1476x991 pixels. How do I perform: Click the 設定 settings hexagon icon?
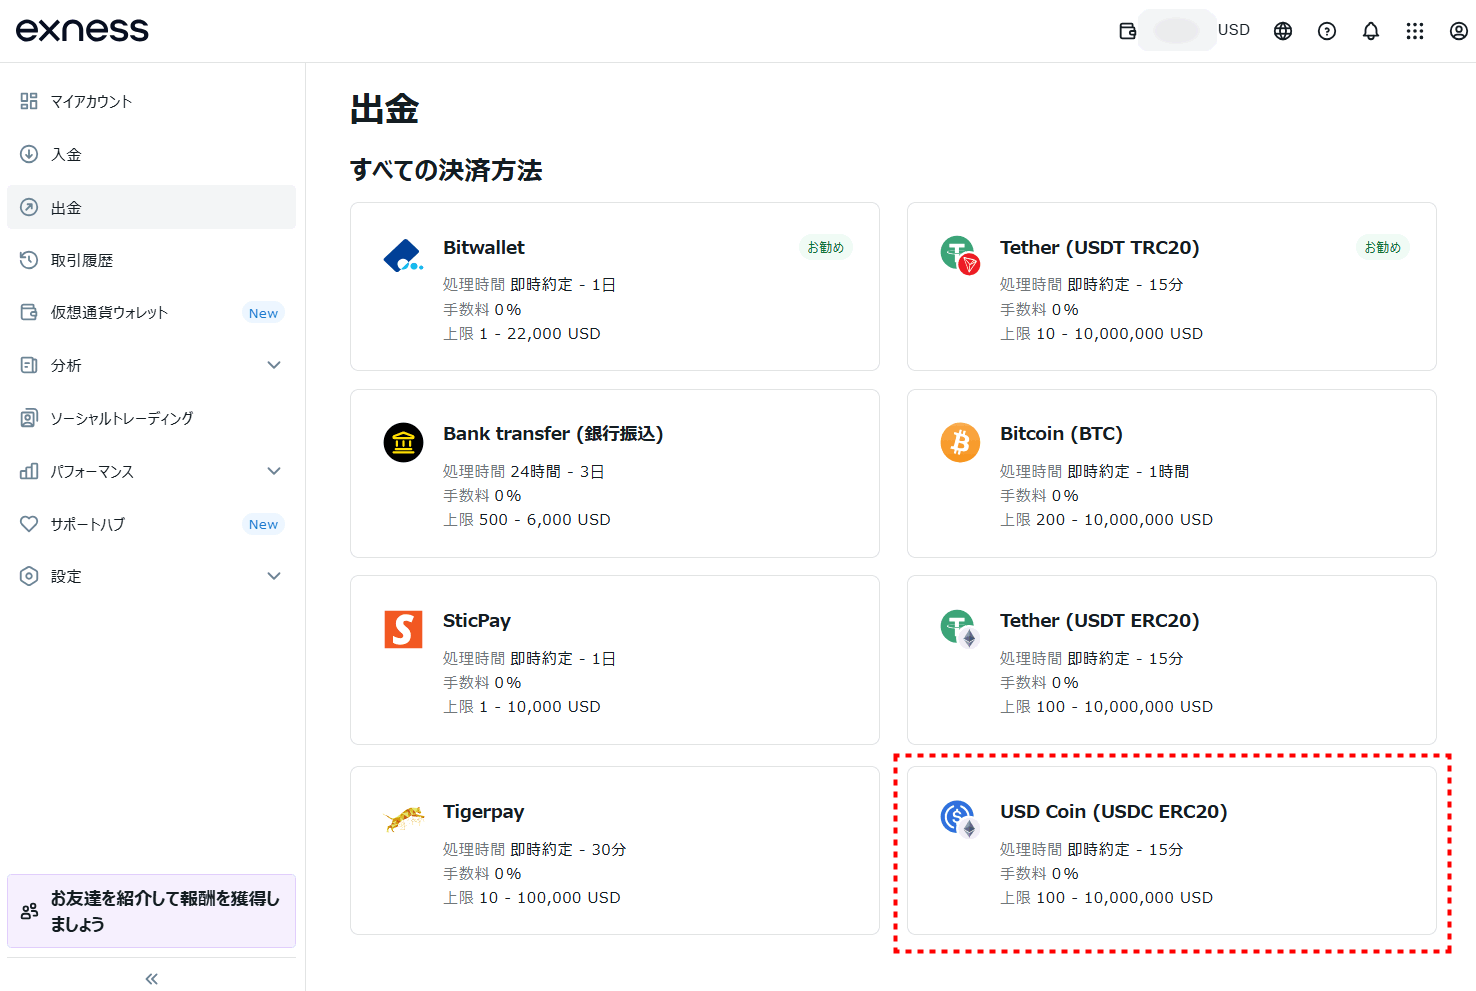(29, 576)
